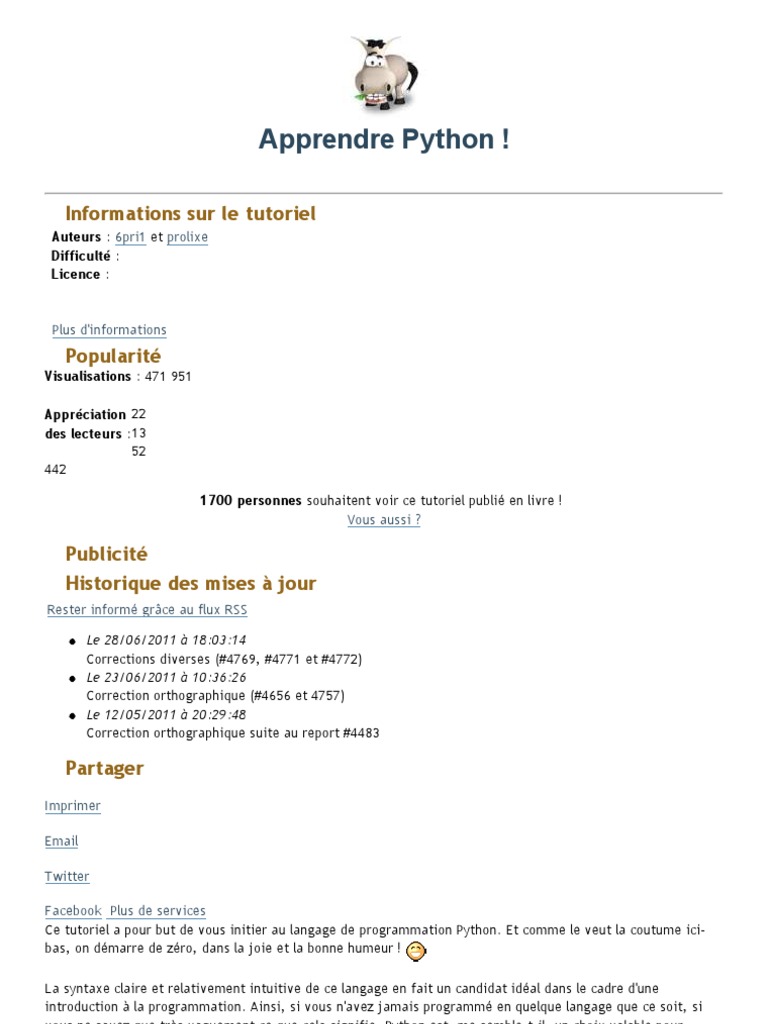Click the 'Vous aussi ?' link

(x=383, y=520)
